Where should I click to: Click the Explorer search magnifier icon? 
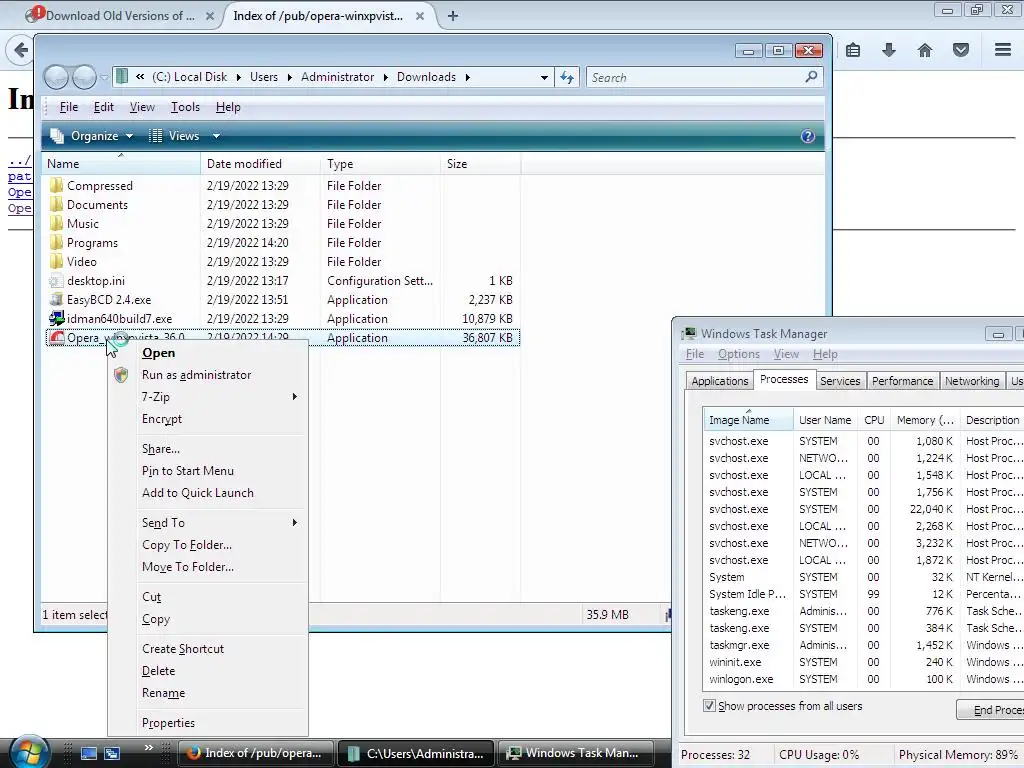click(x=811, y=77)
